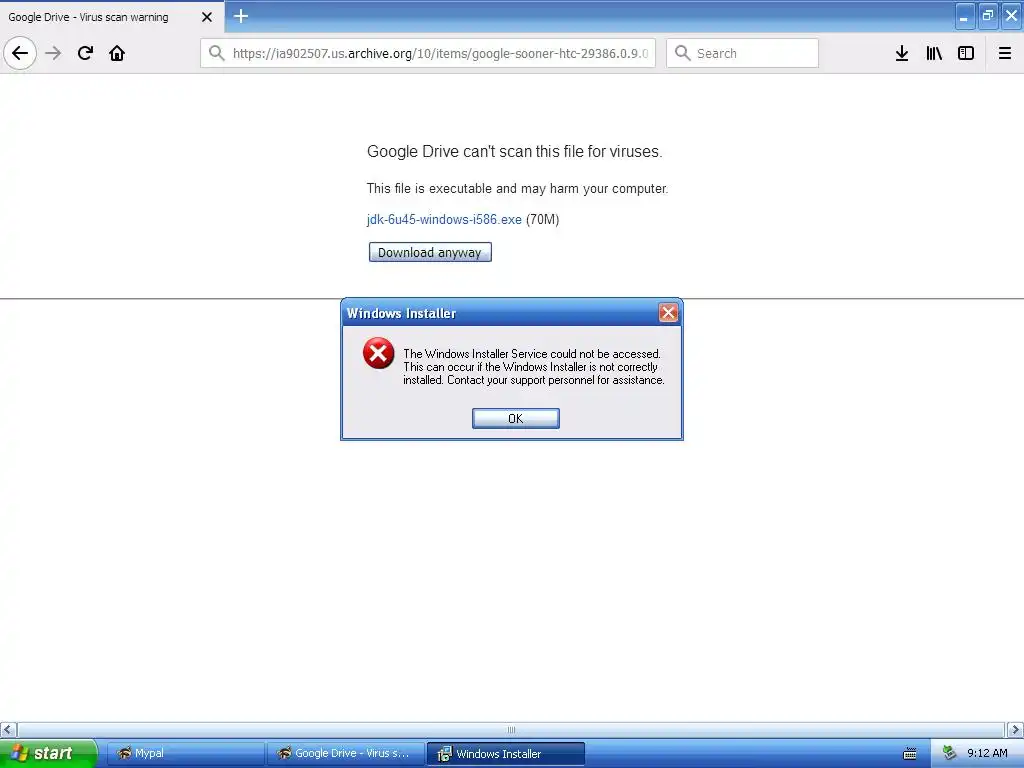Open the jdk-6u45-windows-i586.exe link
The image size is (1024, 768).
pos(444,219)
